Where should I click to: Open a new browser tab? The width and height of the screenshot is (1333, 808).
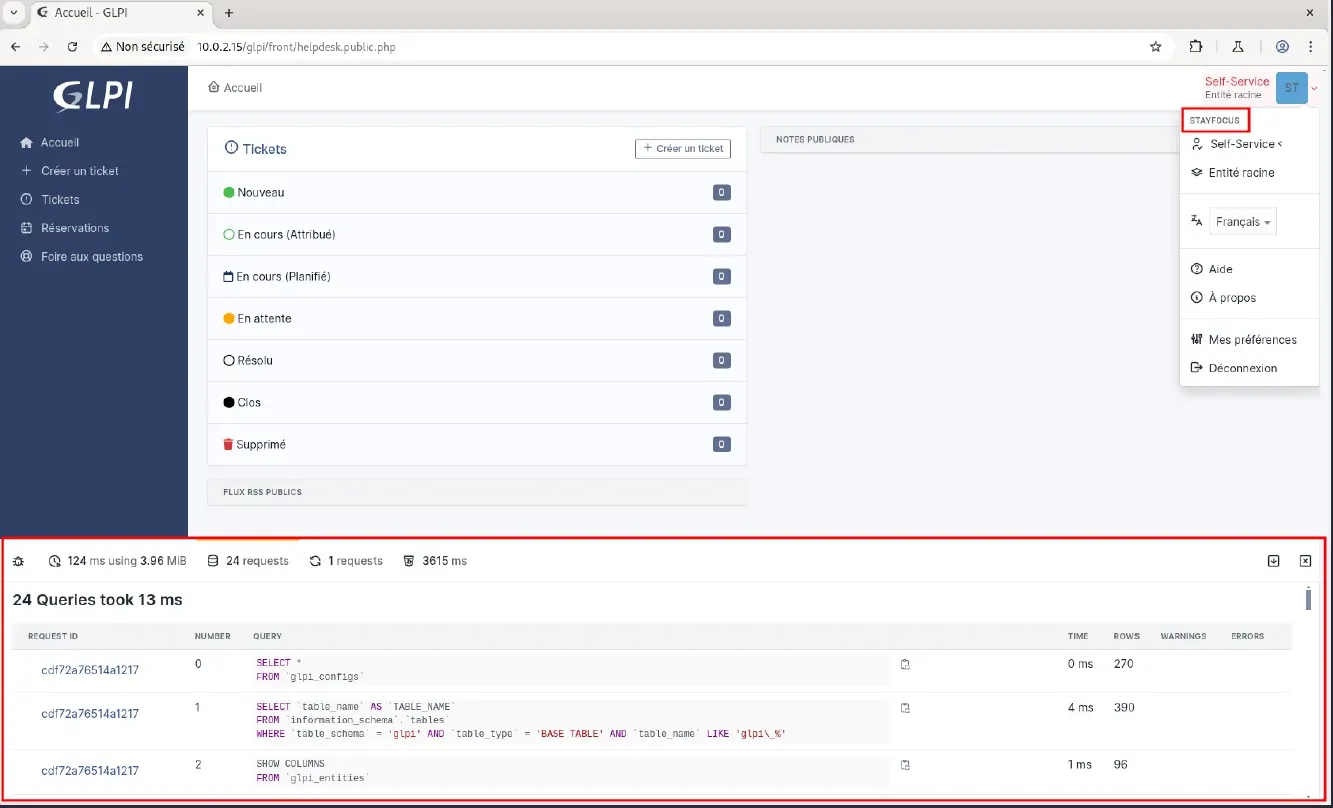click(x=229, y=13)
